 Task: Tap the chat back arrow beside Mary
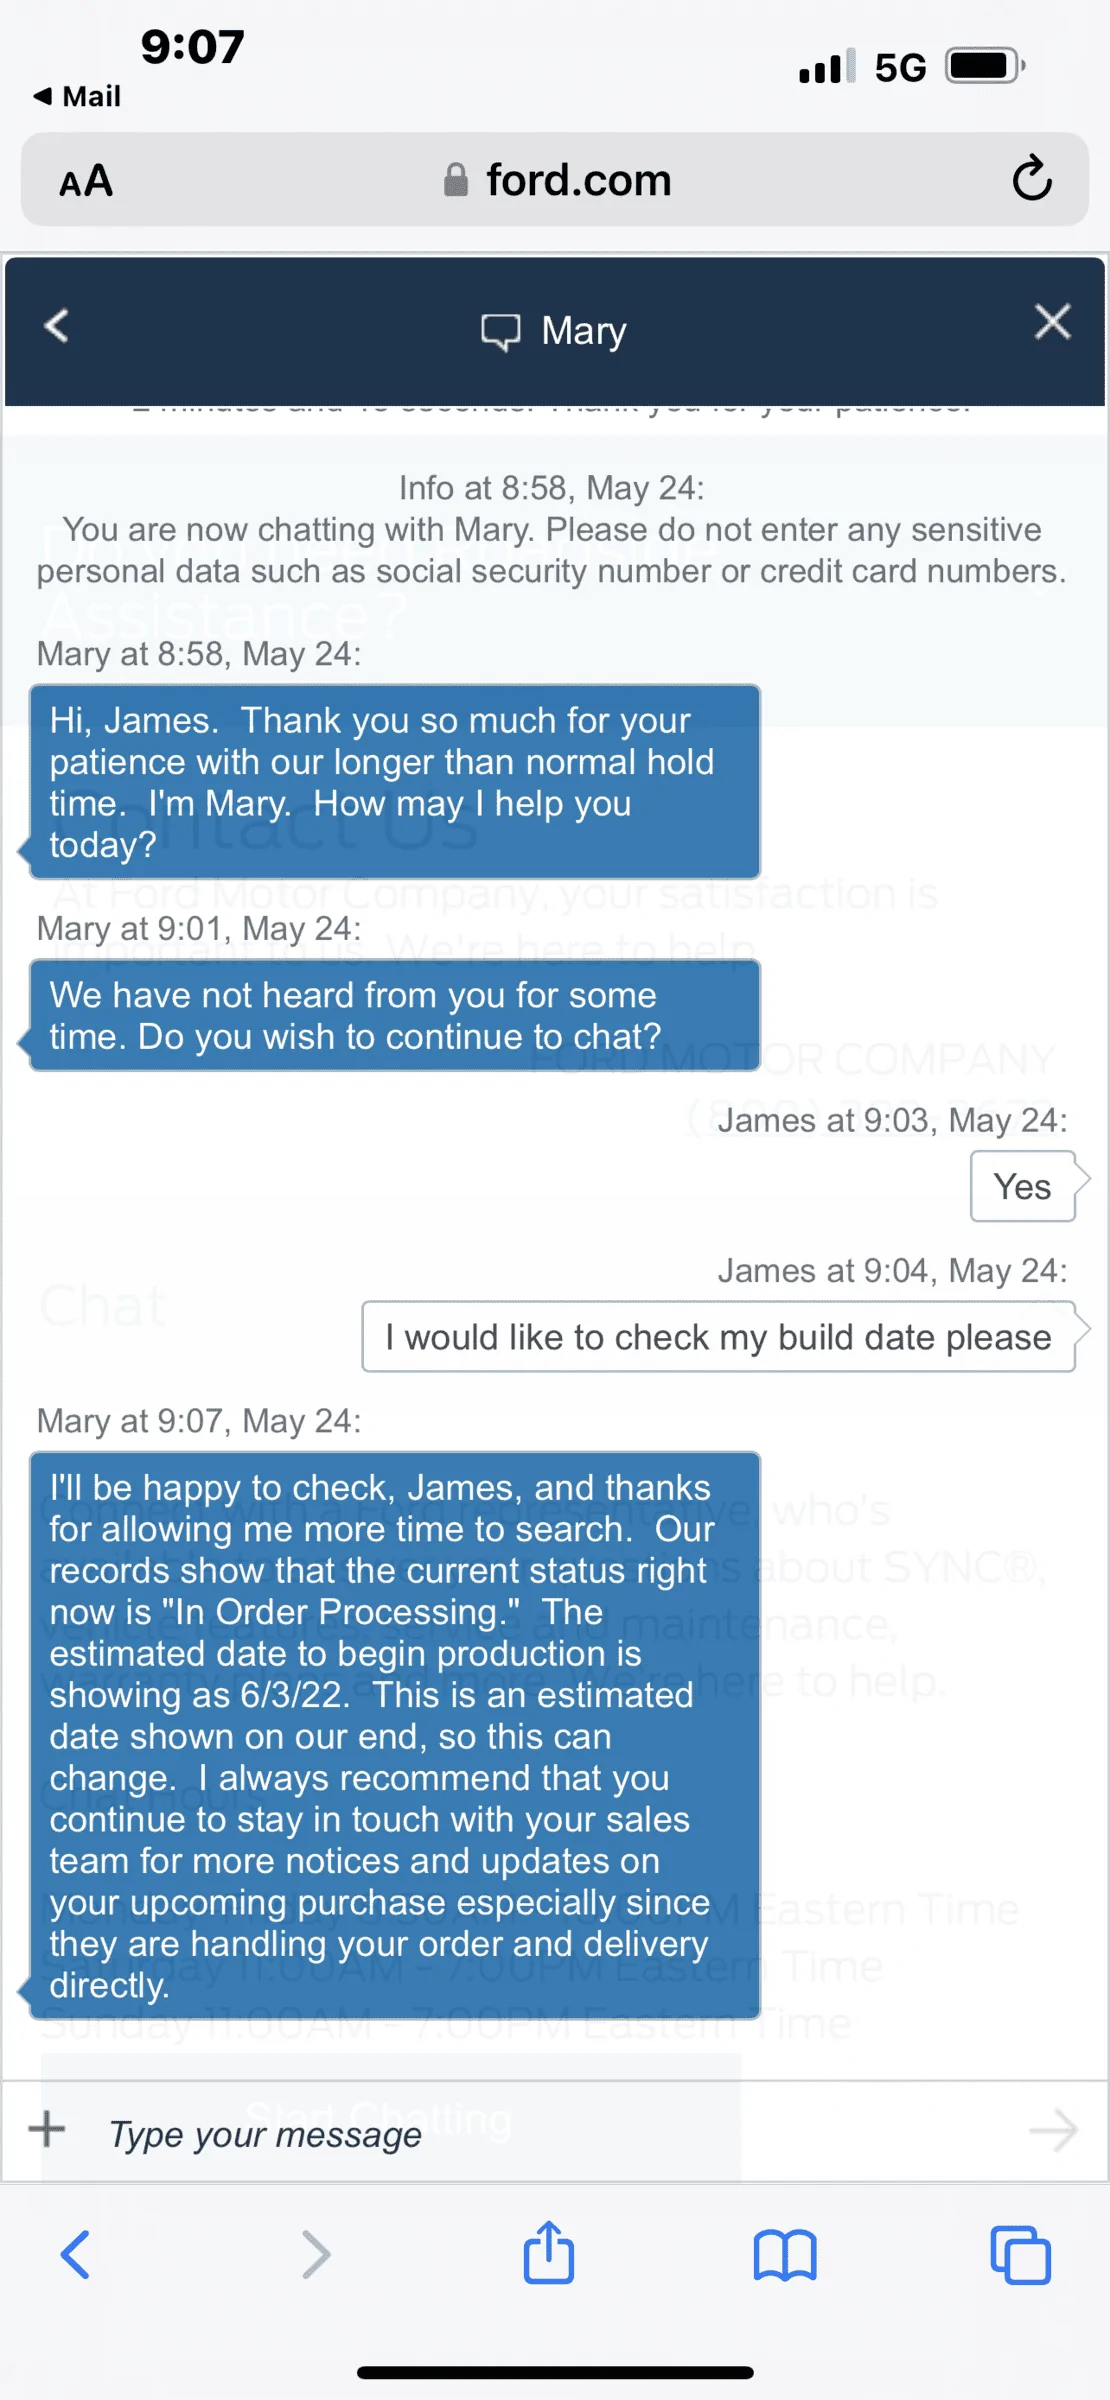[57, 326]
